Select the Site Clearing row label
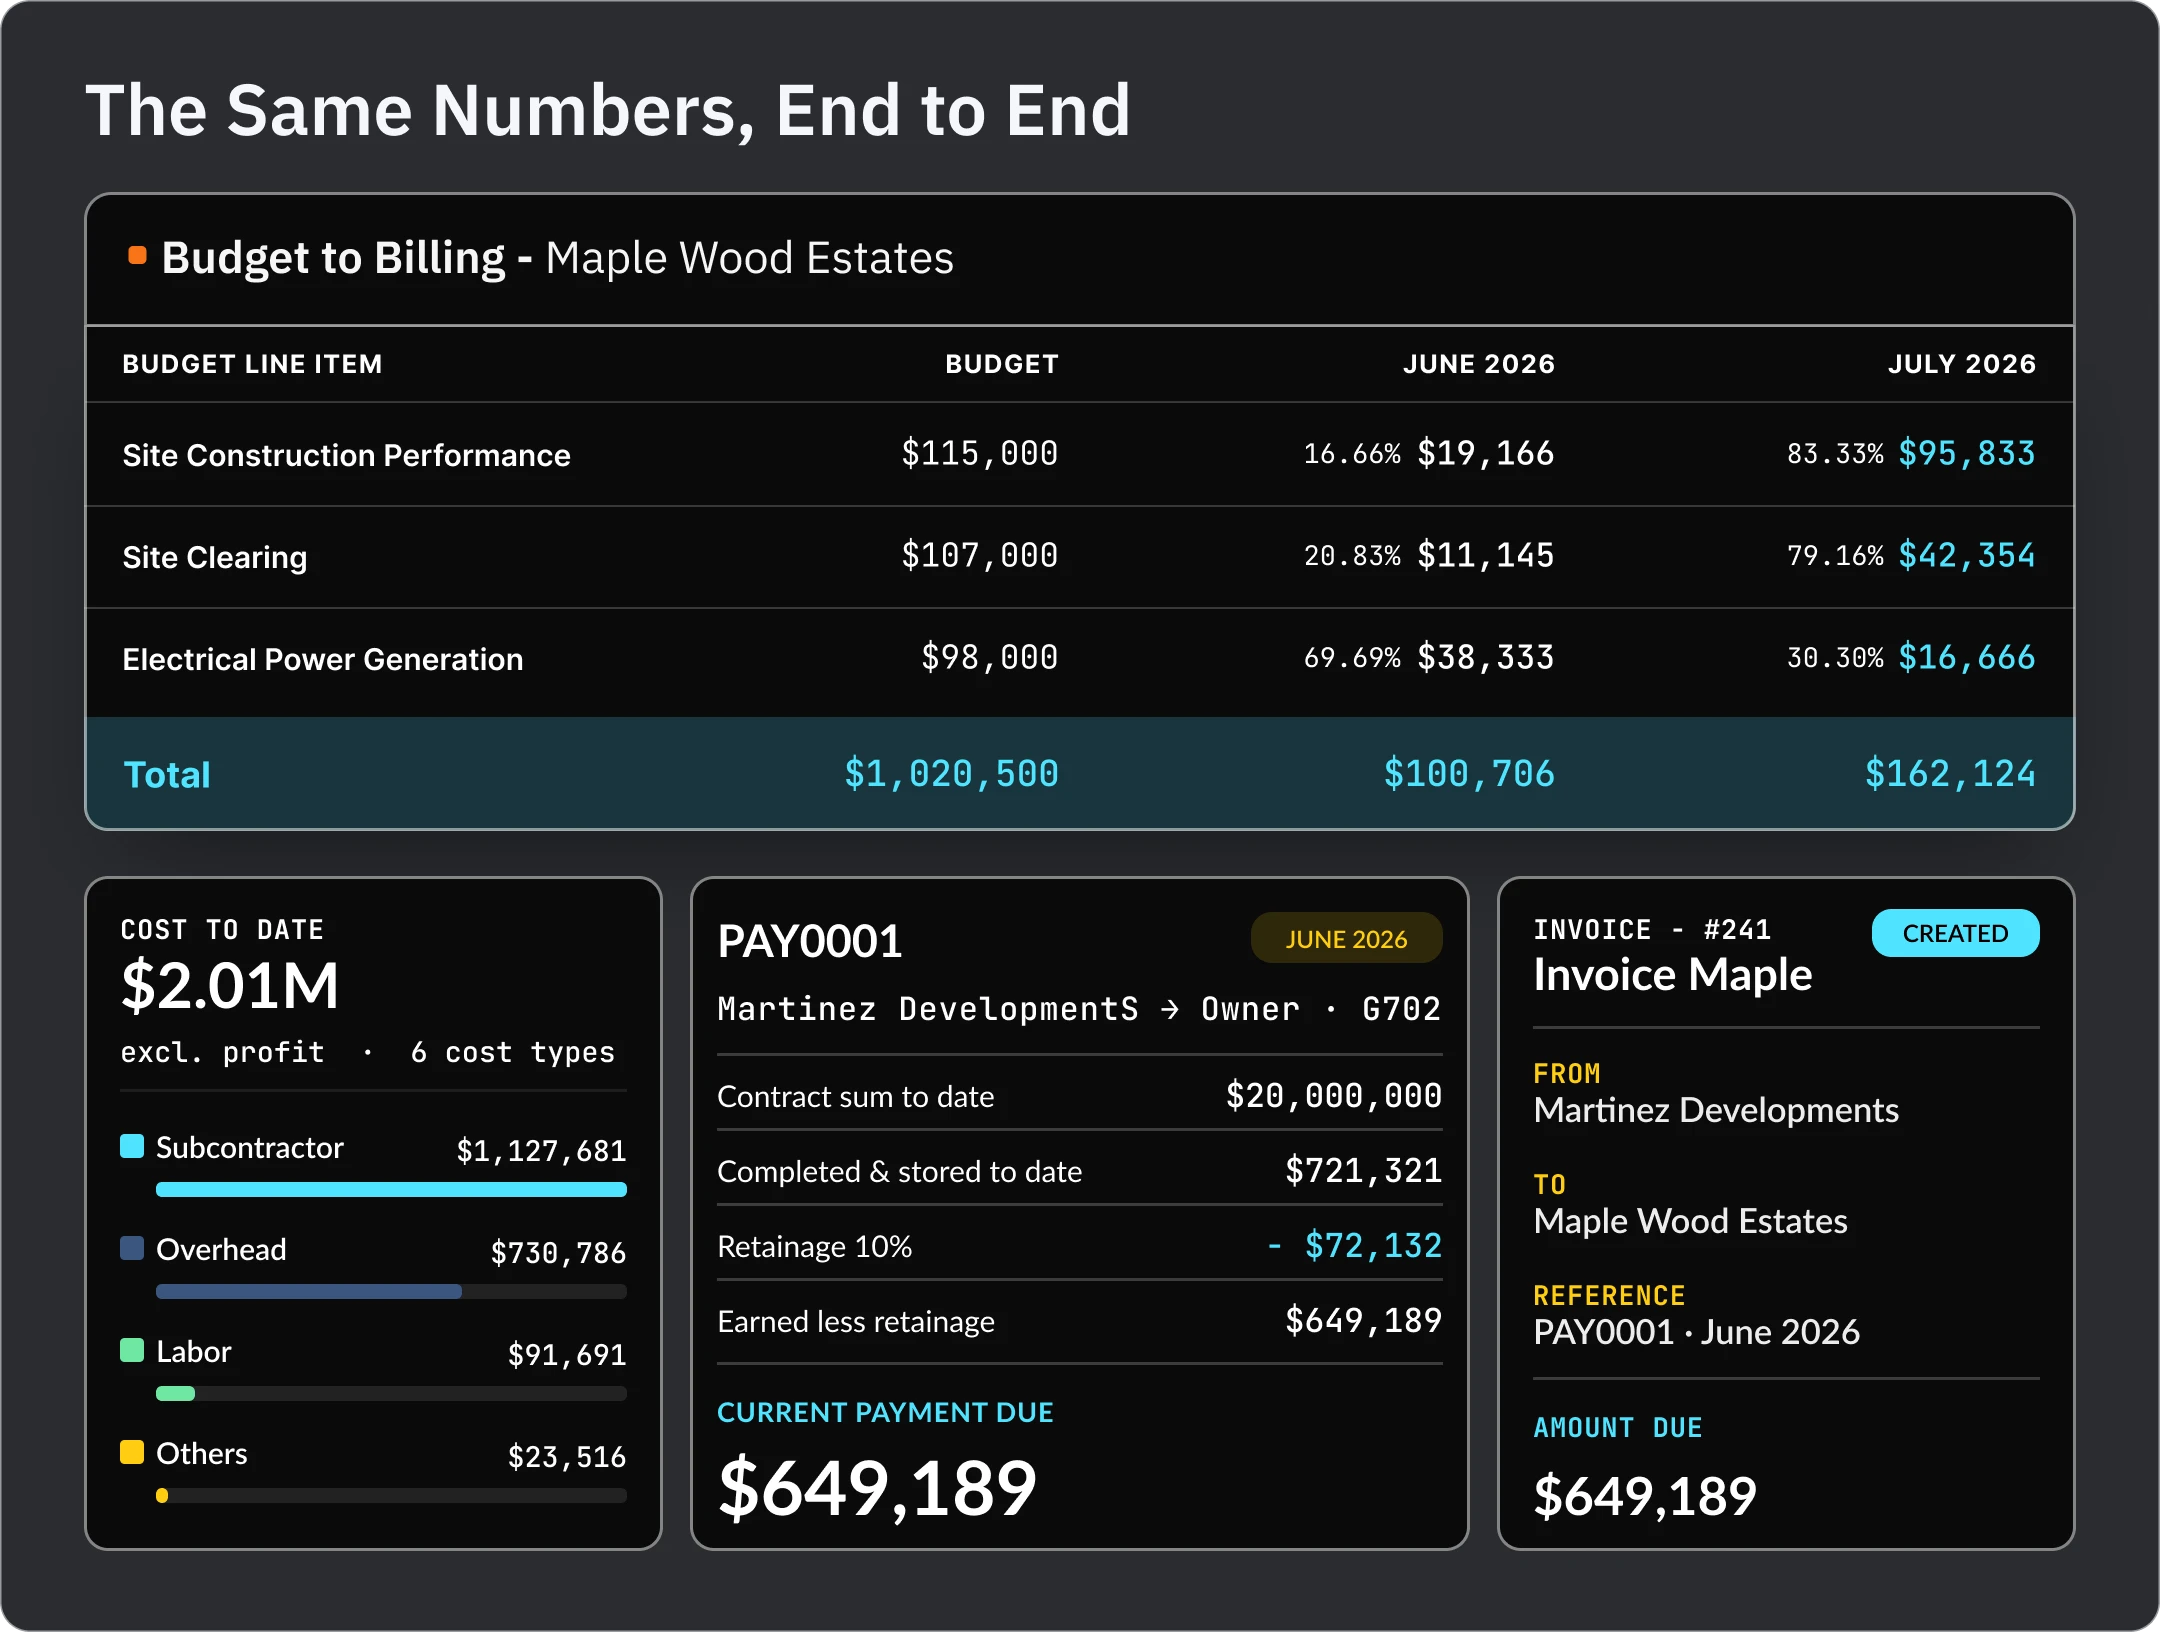The height and width of the screenshot is (1632, 2160). [x=214, y=557]
